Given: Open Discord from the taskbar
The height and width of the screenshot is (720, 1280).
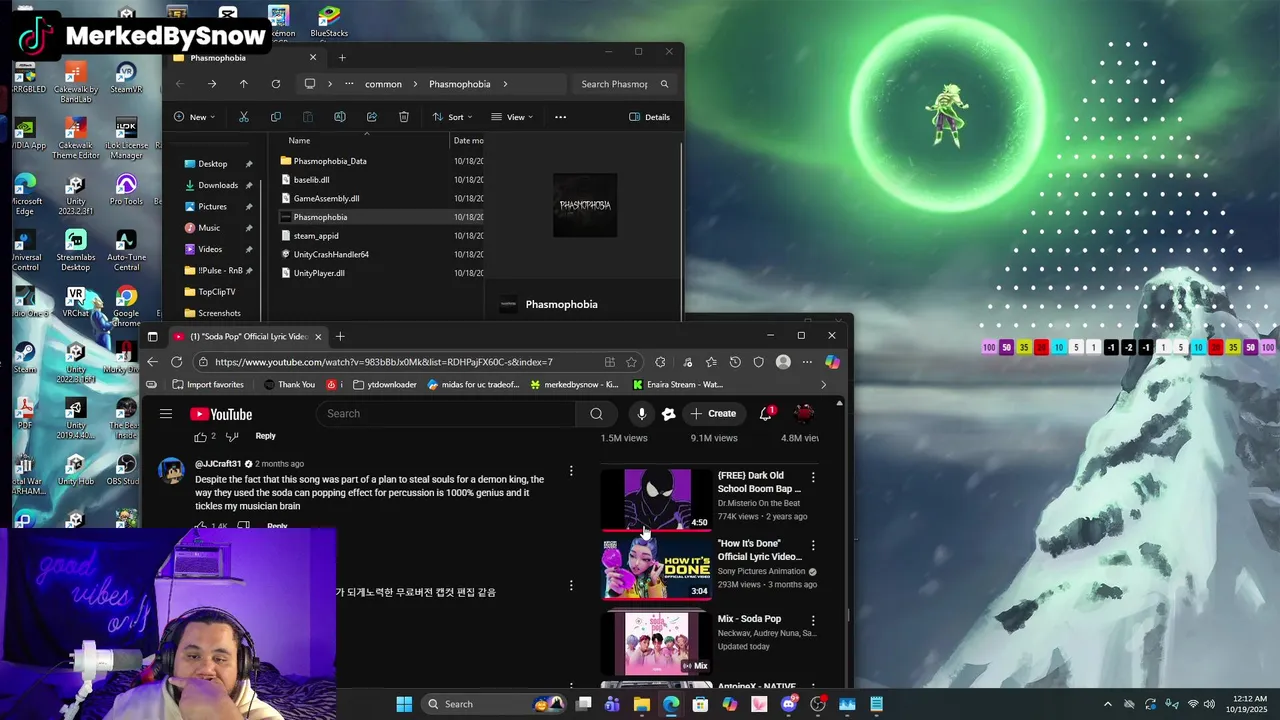Looking at the screenshot, I should 788,704.
